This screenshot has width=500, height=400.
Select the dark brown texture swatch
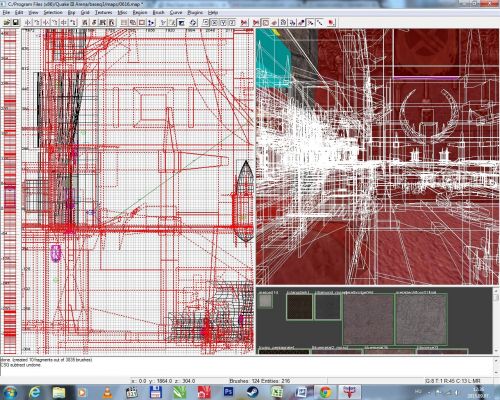299,307
